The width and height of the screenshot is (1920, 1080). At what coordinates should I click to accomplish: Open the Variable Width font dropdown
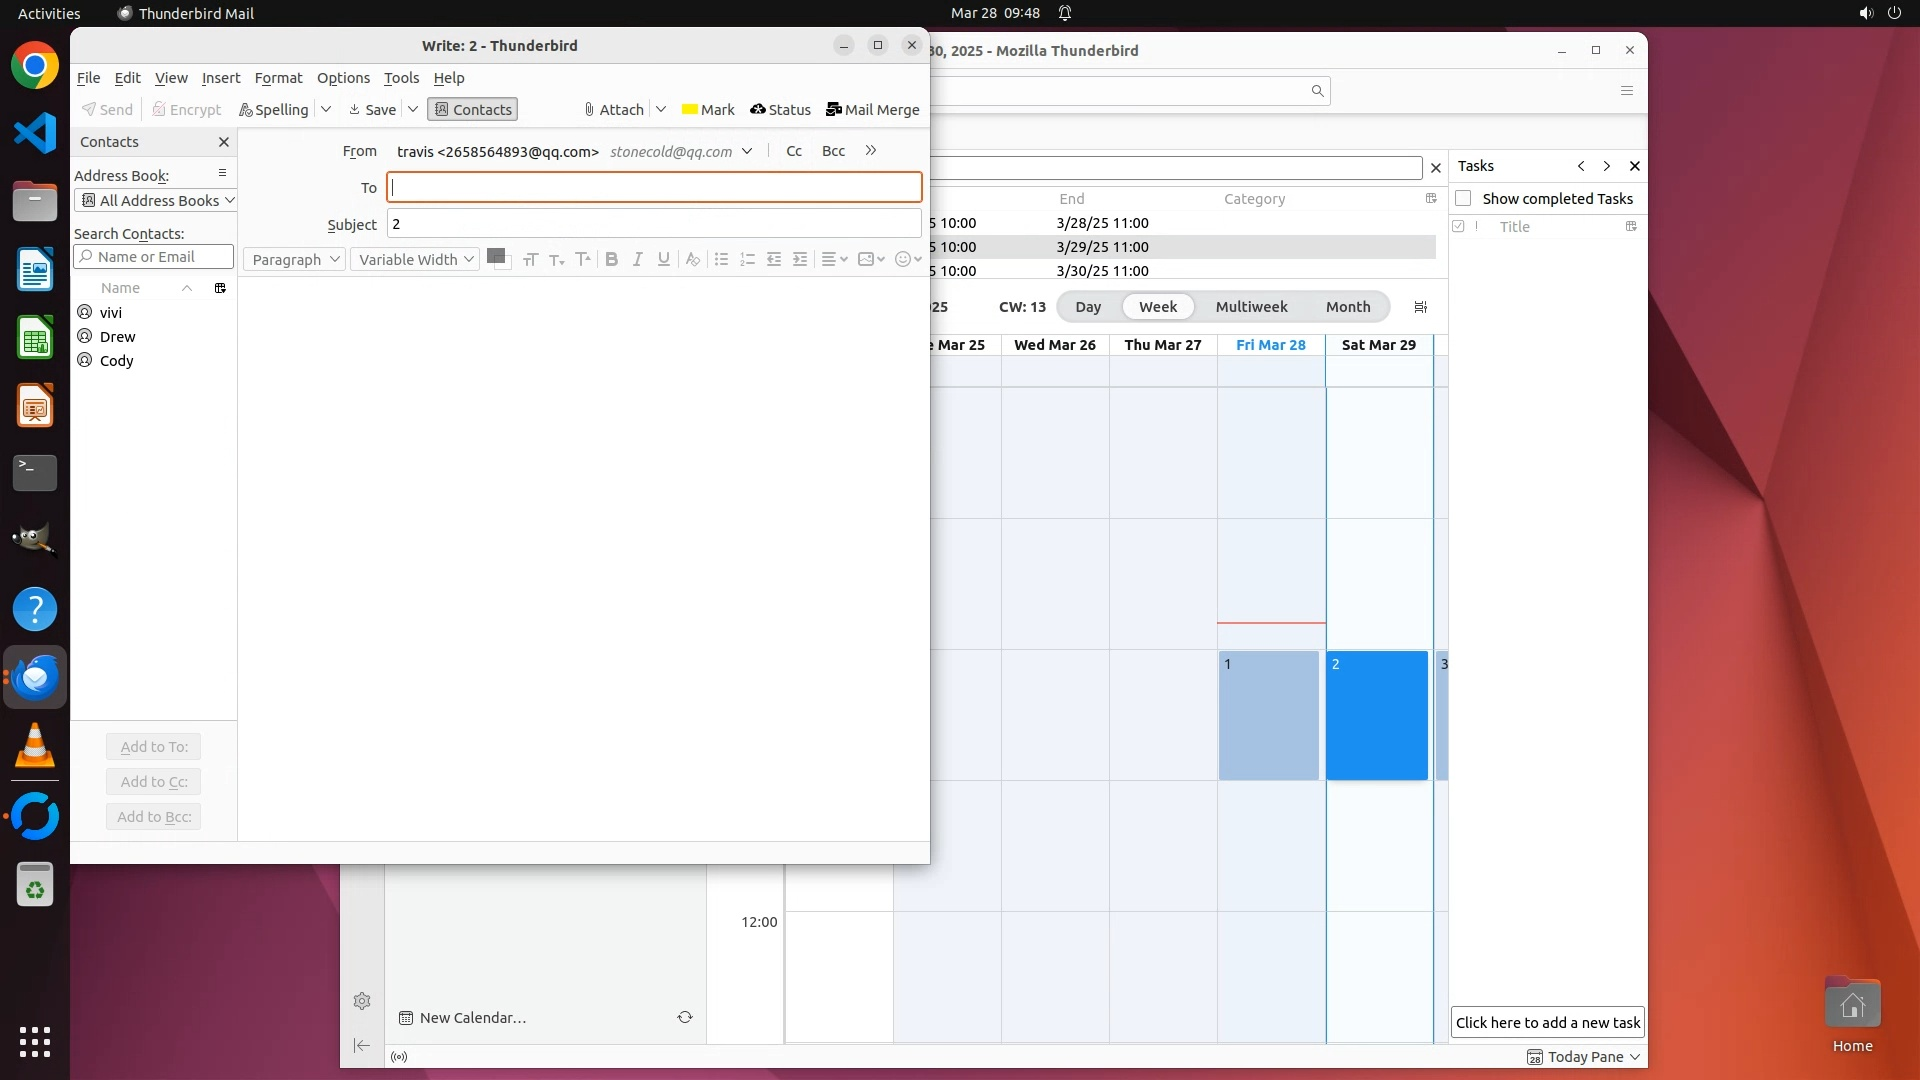(415, 260)
